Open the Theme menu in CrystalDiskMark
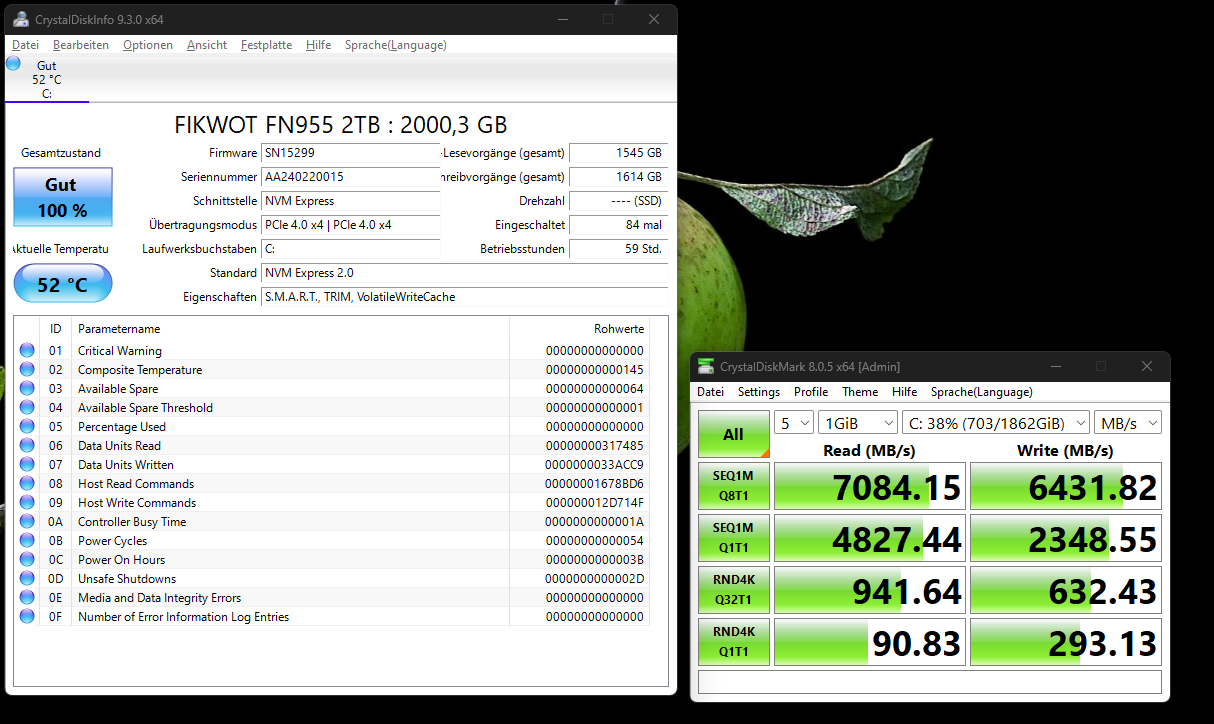Screen dimensions: 1214x724 coord(859,391)
